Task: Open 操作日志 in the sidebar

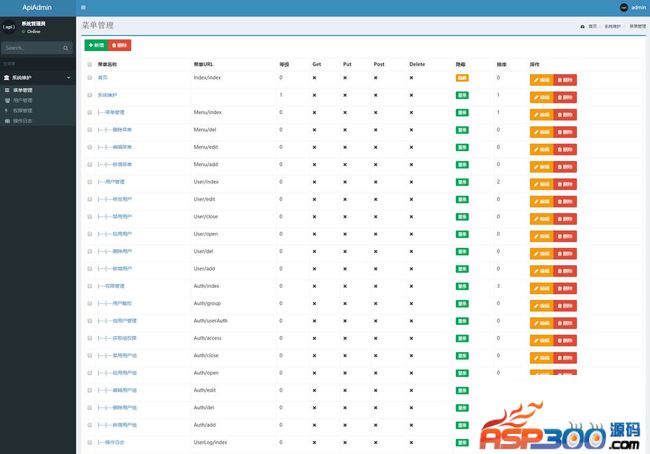Action: click(x=23, y=119)
